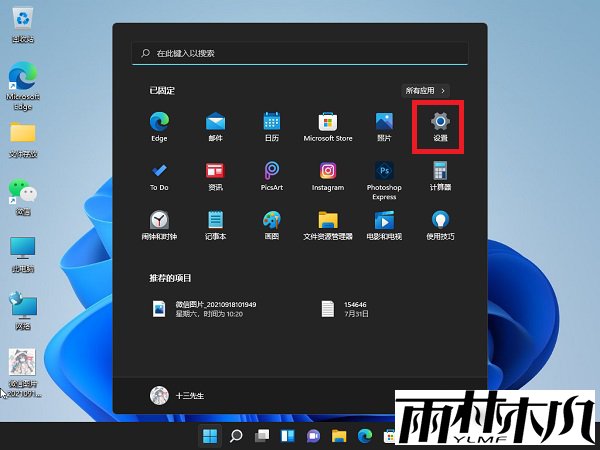Click 所有应用 all apps button

(425, 91)
